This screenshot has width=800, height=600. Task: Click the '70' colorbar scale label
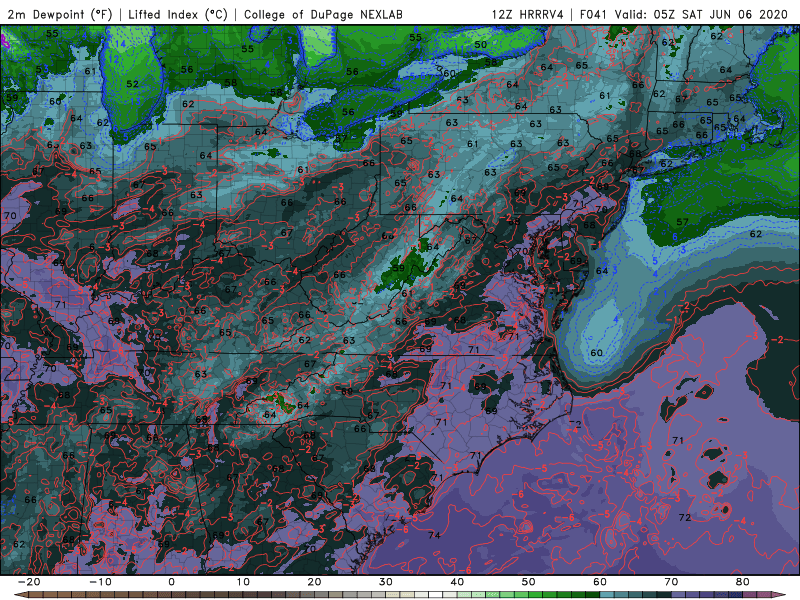pyautogui.click(x=671, y=582)
